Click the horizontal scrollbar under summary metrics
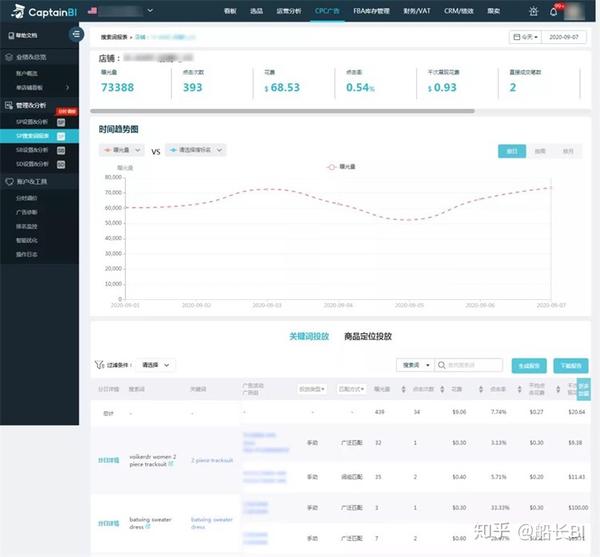Viewport: 600px width, 557px height. 282,111
